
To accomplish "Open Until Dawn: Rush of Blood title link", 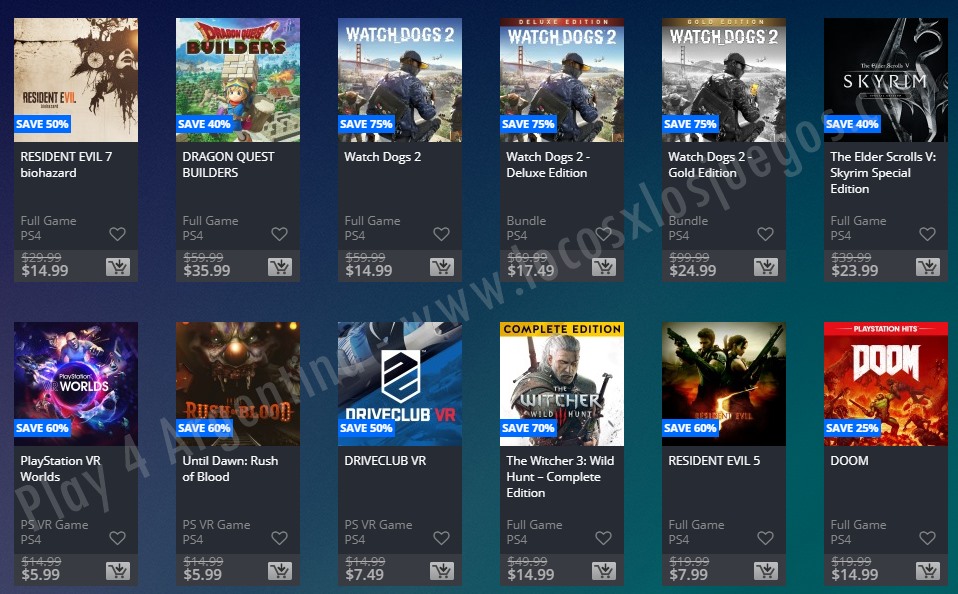I will click(x=230, y=469).
